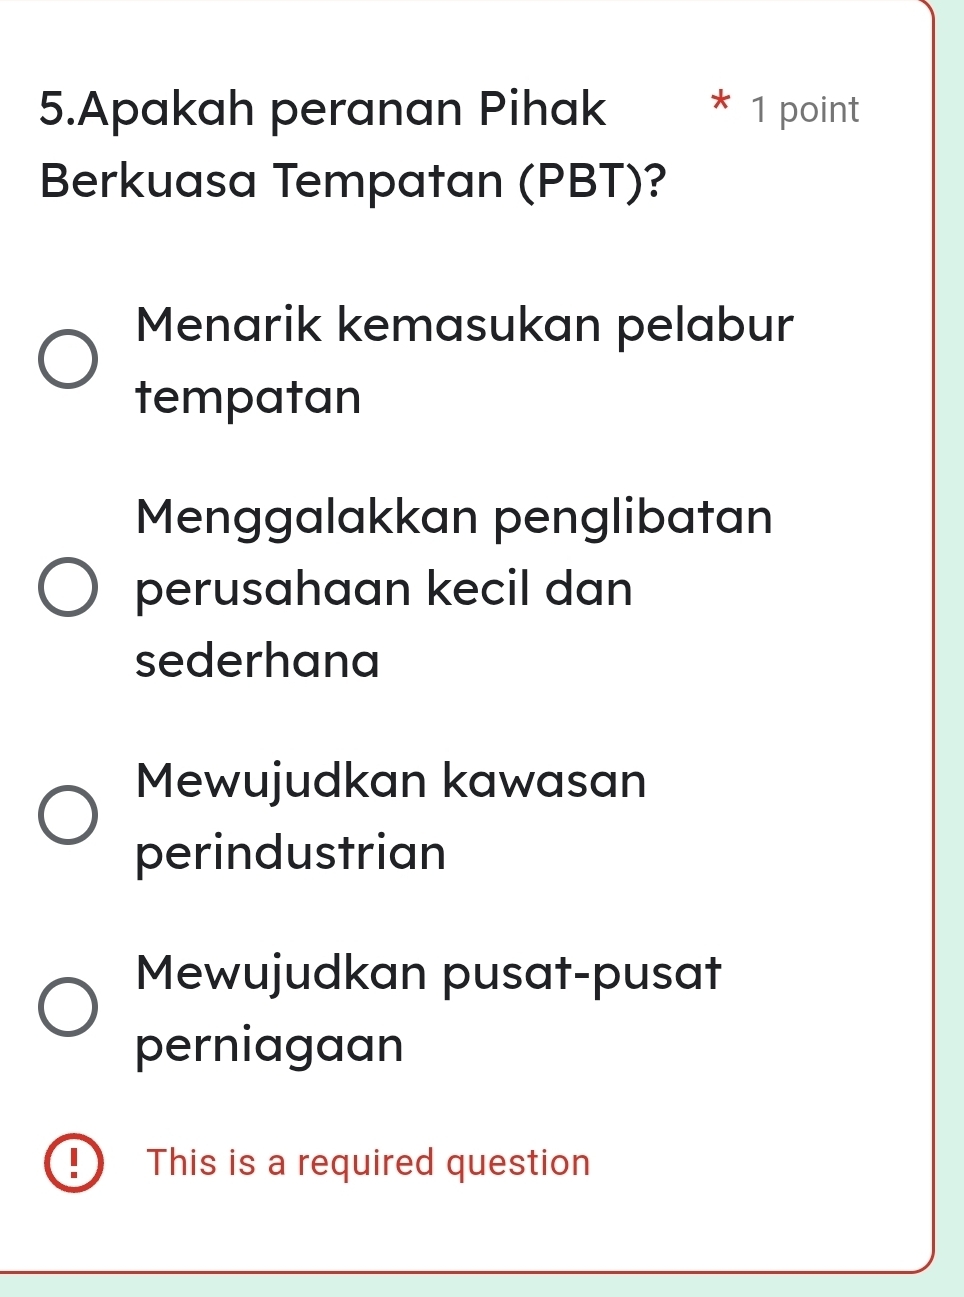Click the answer text 'tempatan'
This screenshot has width=964, height=1297.
click(247, 398)
